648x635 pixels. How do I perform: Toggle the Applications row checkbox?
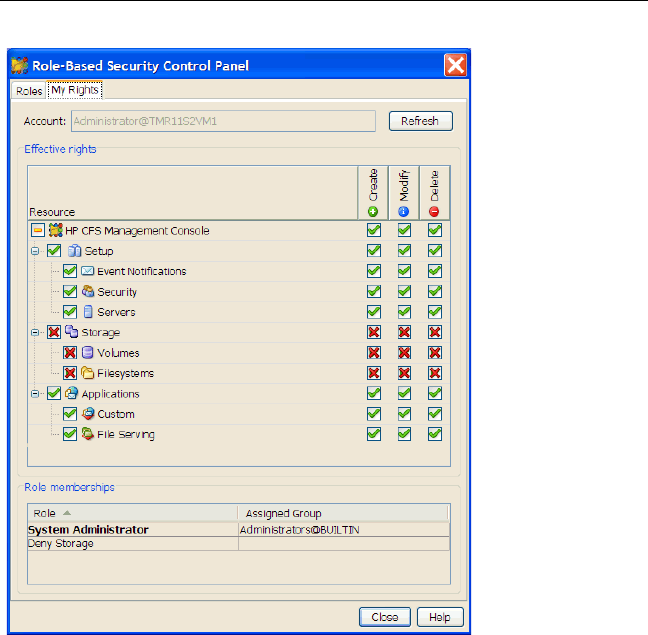(54, 393)
